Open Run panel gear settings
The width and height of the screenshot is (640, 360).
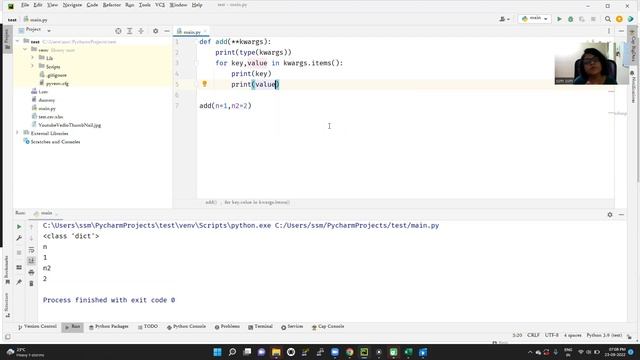pyautogui.click(x=610, y=215)
